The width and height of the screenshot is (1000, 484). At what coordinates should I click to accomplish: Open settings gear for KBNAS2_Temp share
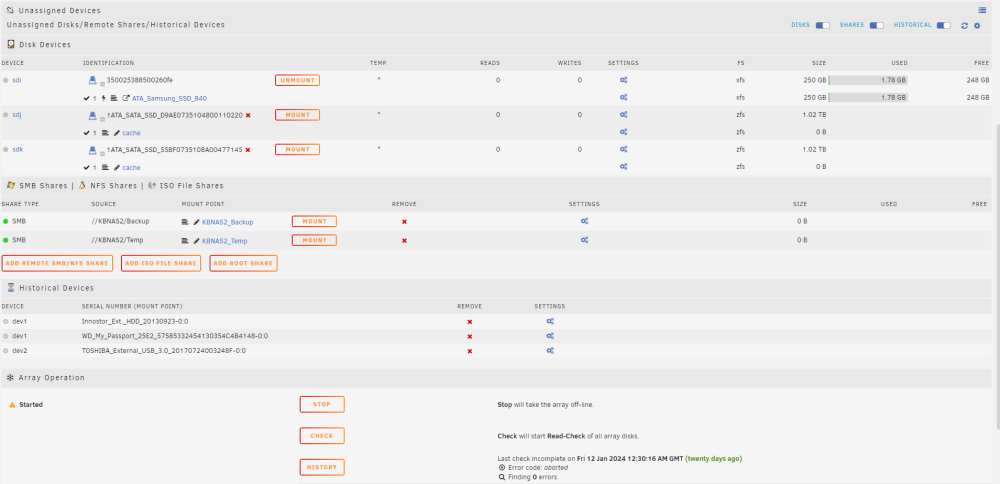[584, 240]
